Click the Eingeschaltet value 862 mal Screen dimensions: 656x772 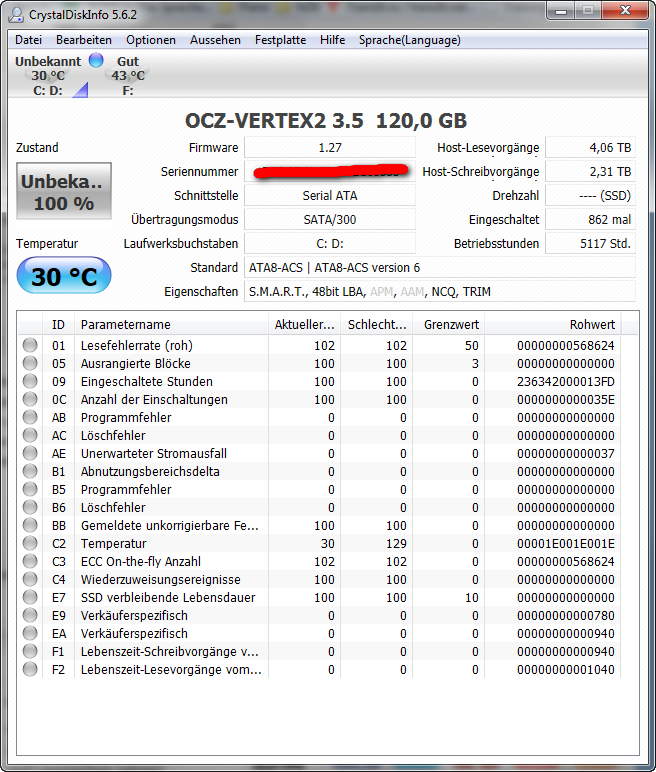tap(590, 220)
